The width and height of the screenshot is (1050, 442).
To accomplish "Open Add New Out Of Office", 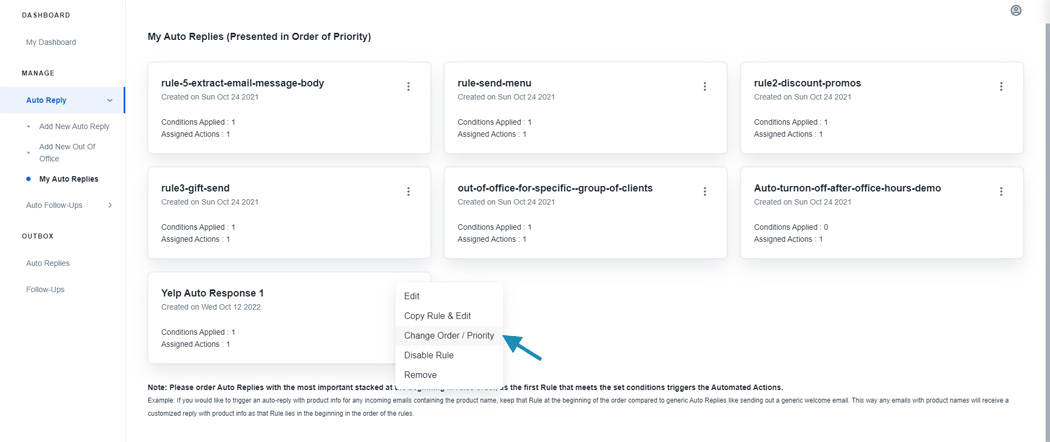I will click(x=67, y=153).
